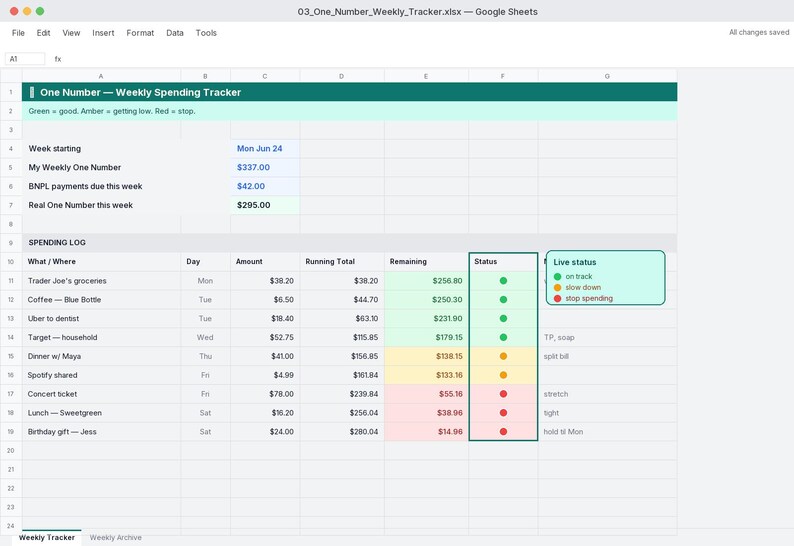Select the $138.15 remaining cell

coord(426,356)
